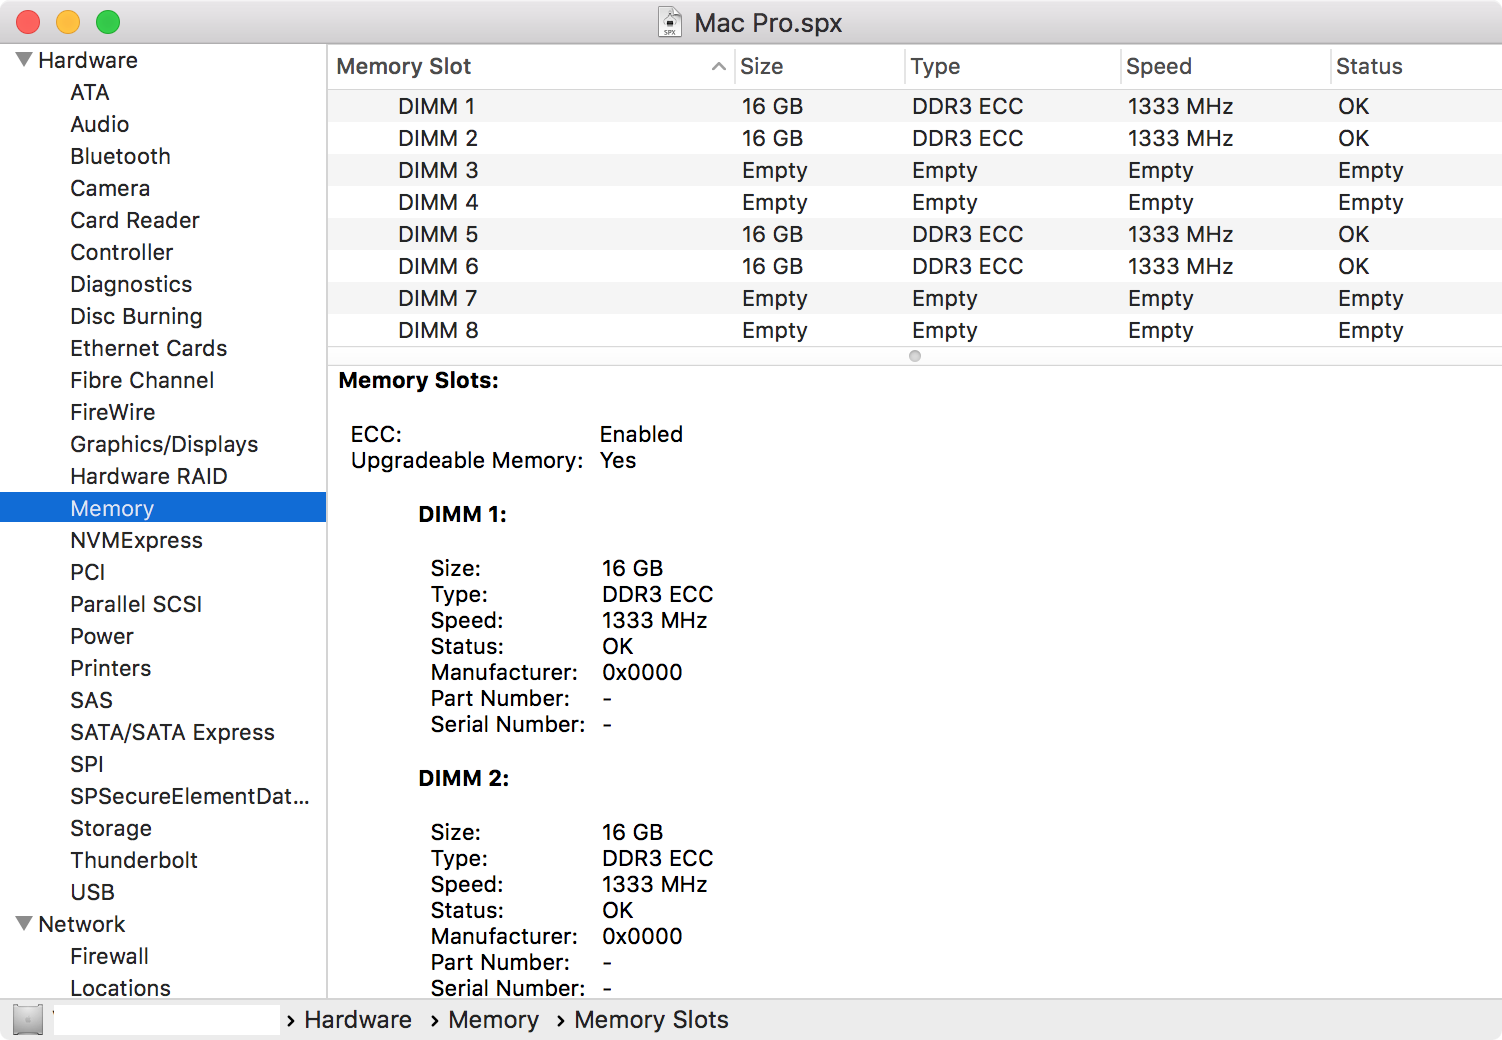The image size is (1502, 1040).
Task: Click the Memory Slots: heading
Action: (x=418, y=380)
